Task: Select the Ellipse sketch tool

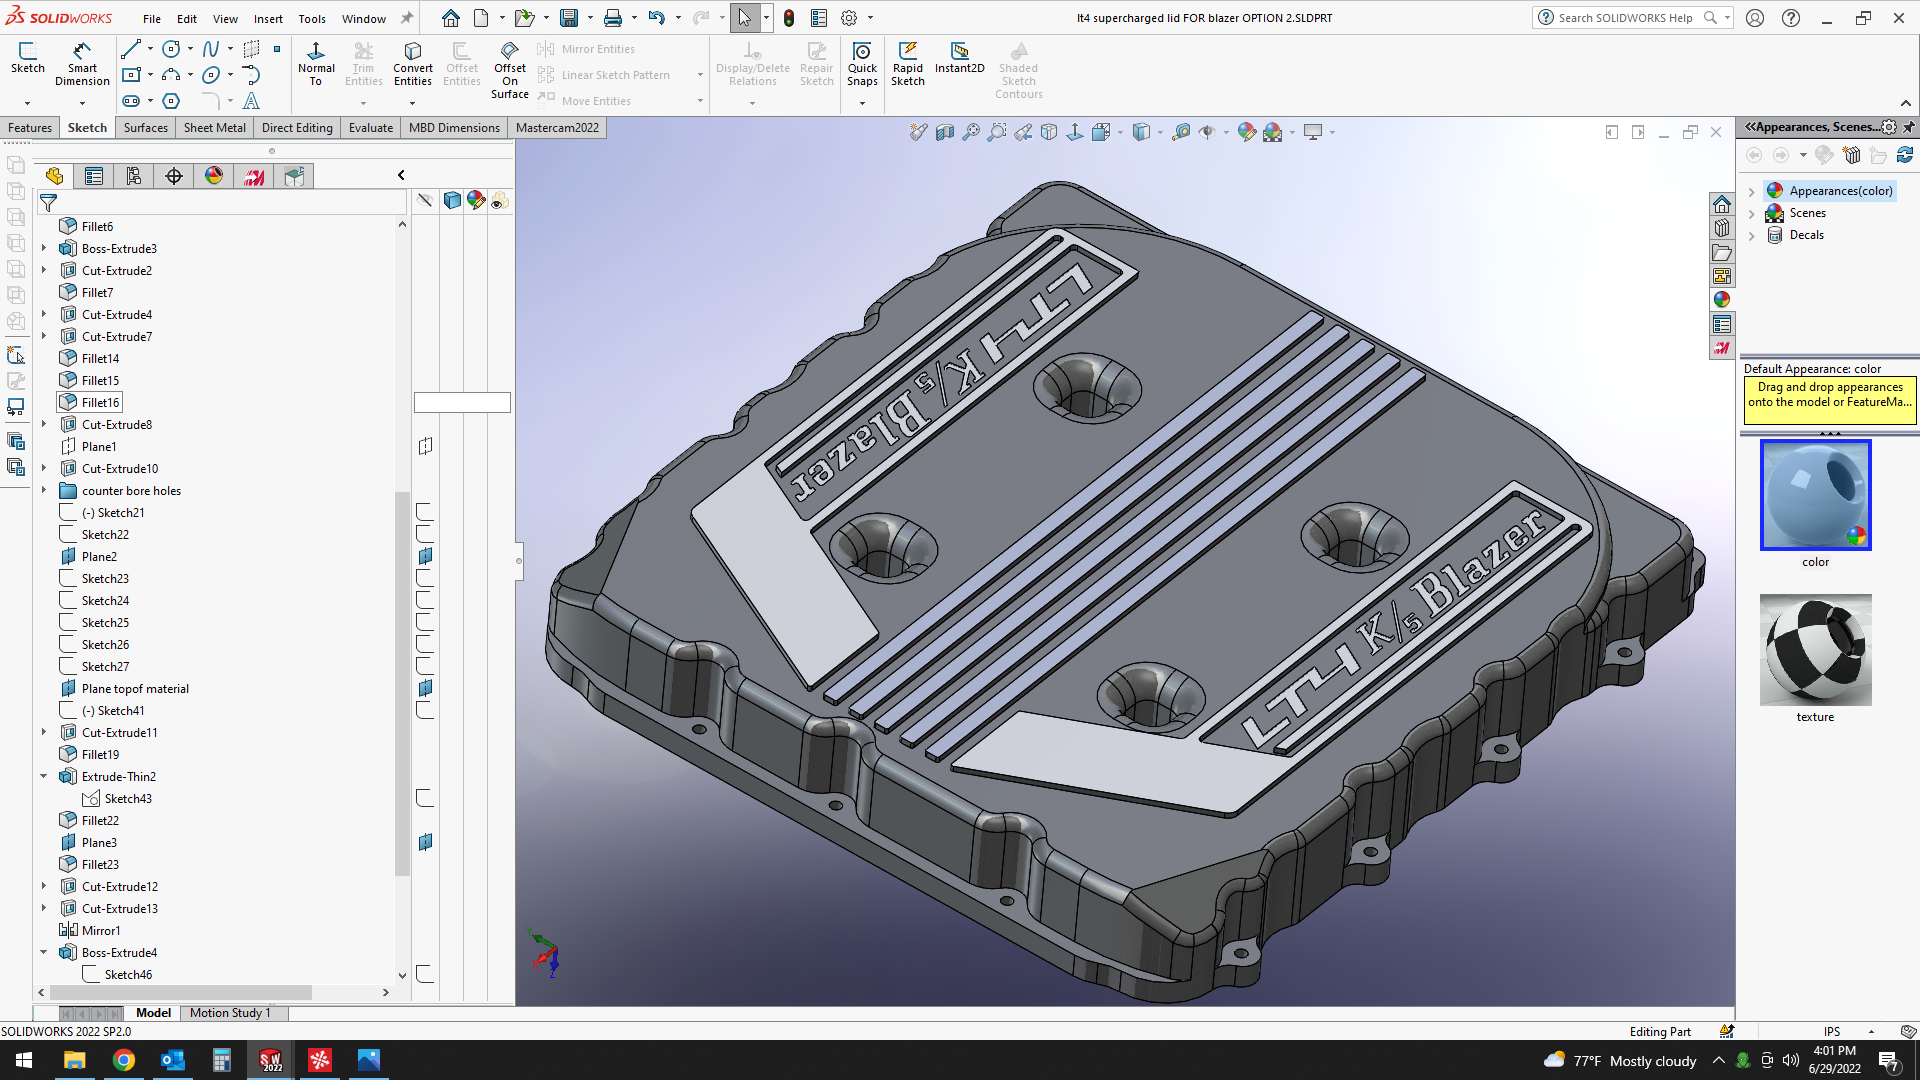Action: click(211, 75)
